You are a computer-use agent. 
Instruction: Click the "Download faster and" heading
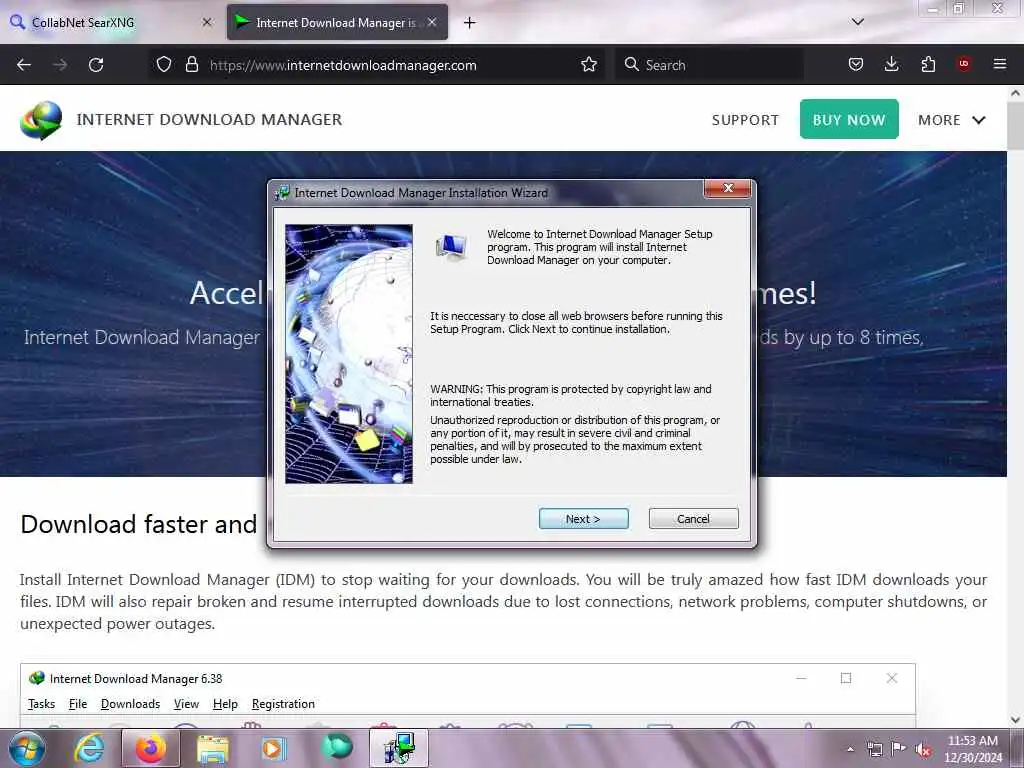pyautogui.click(x=138, y=524)
